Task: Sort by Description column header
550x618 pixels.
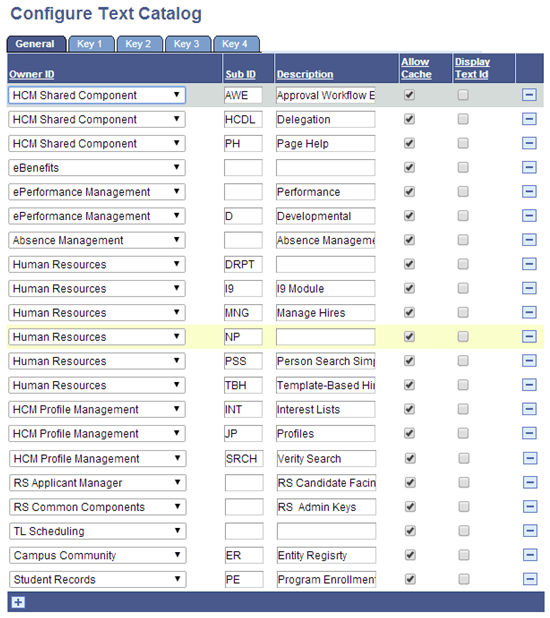Action: coord(305,74)
